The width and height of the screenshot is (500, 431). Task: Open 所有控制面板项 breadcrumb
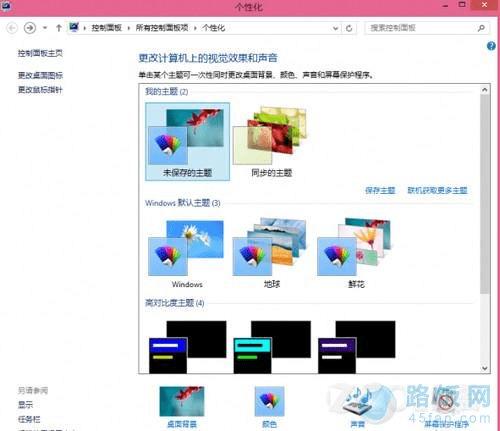click(162, 28)
